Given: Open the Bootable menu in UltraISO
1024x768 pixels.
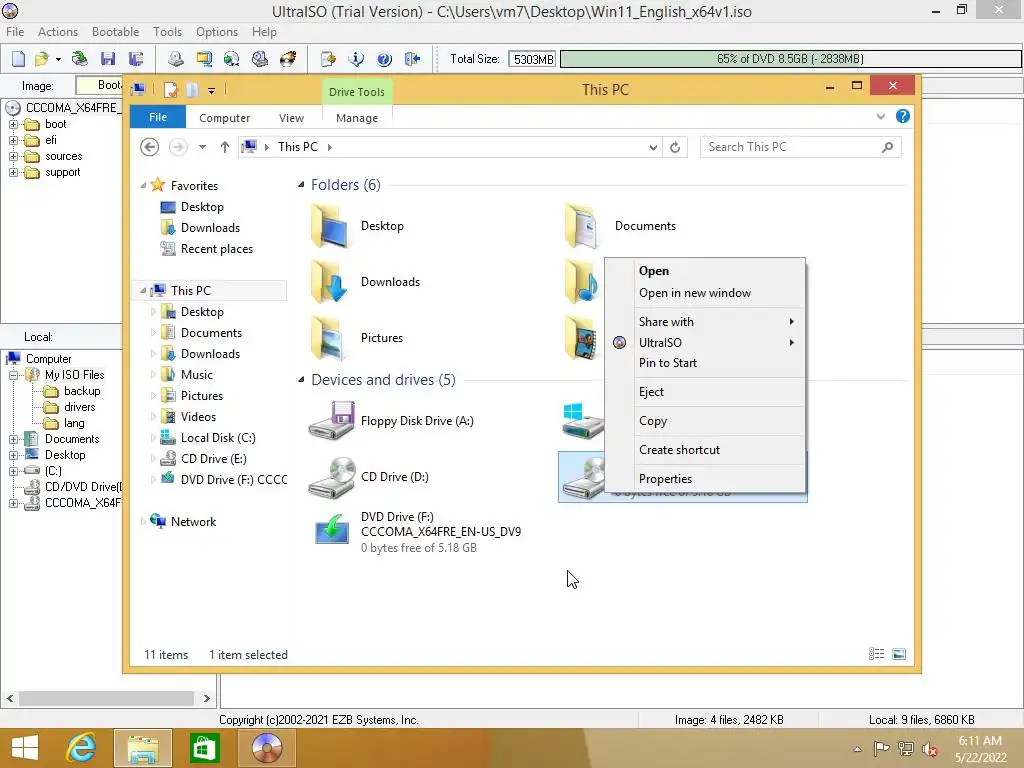Looking at the screenshot, I should tap(116, 31).
